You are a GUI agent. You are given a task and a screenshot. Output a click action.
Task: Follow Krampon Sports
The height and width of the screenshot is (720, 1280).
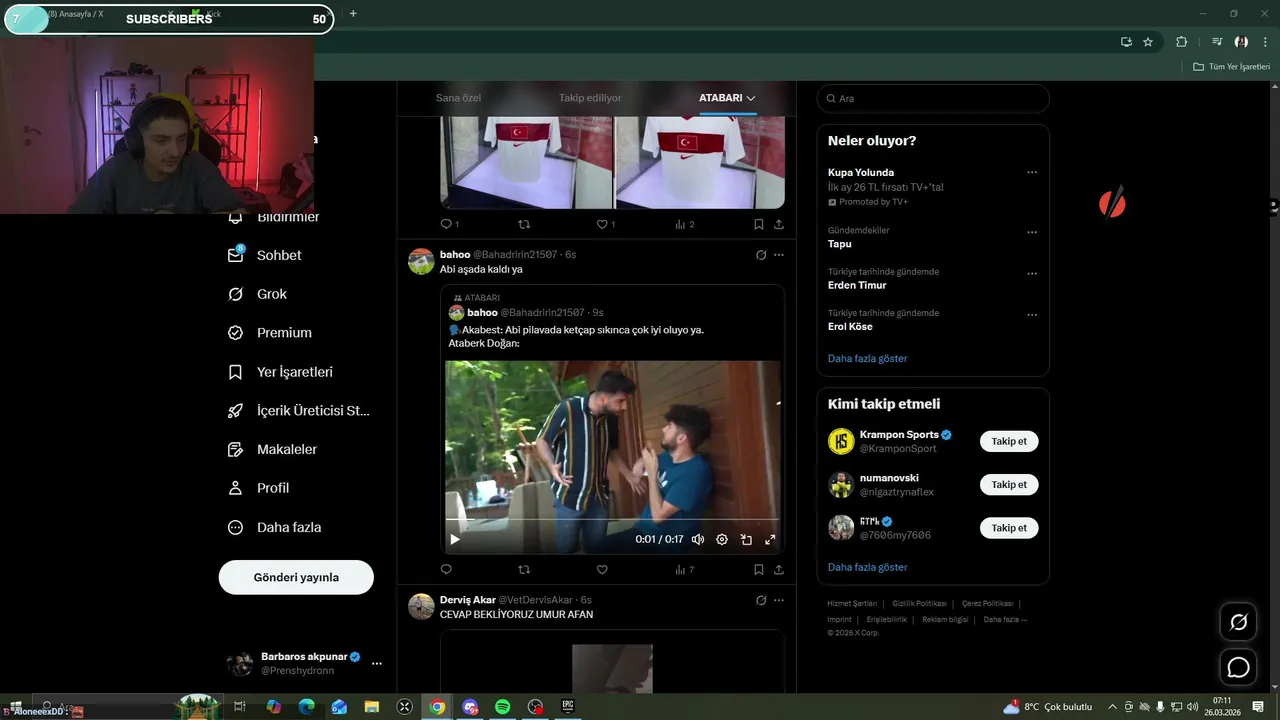coord(1009,441)
